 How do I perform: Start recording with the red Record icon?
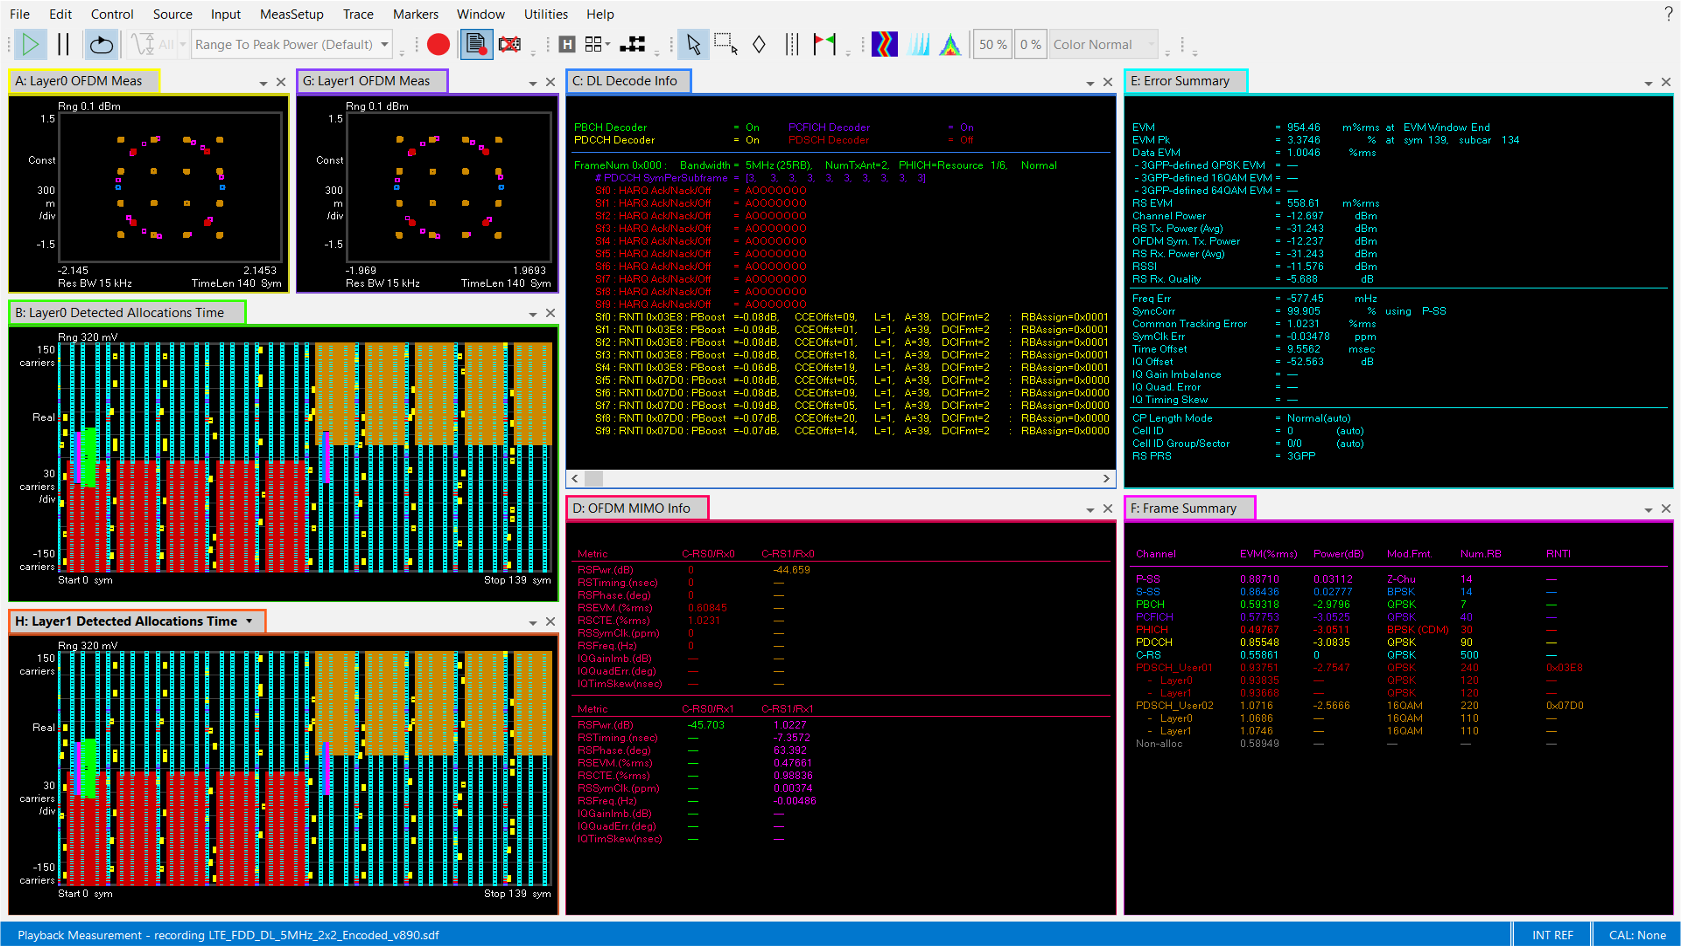438,44
